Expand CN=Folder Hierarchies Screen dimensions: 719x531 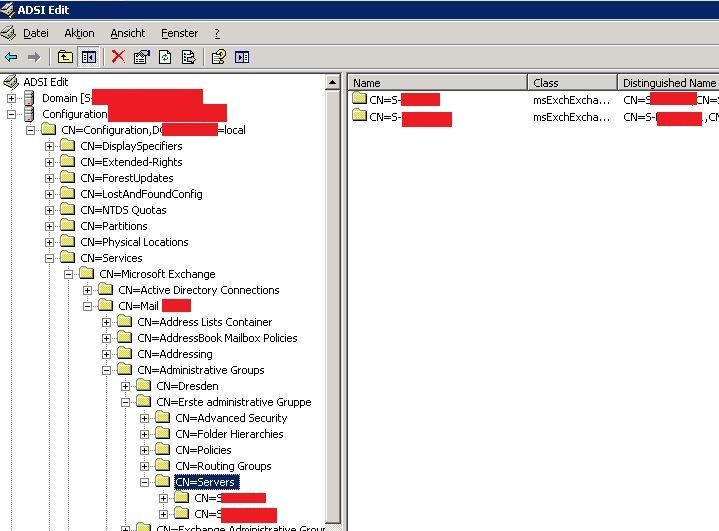coord(144,434)
